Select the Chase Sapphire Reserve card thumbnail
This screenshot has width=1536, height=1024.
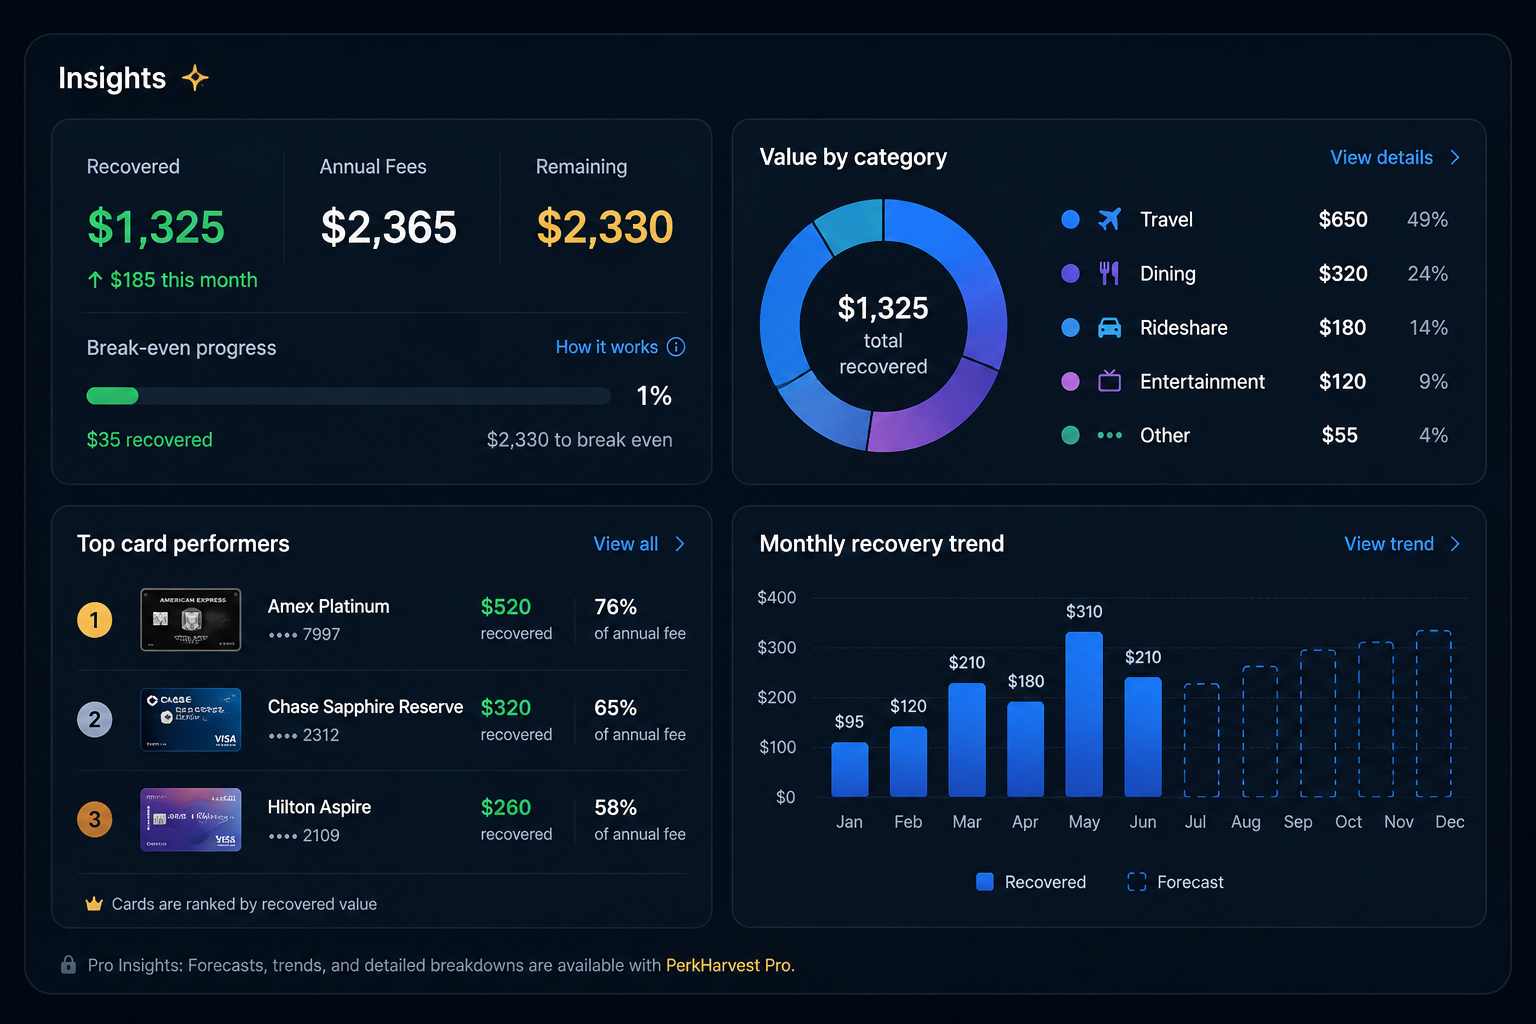191,719
